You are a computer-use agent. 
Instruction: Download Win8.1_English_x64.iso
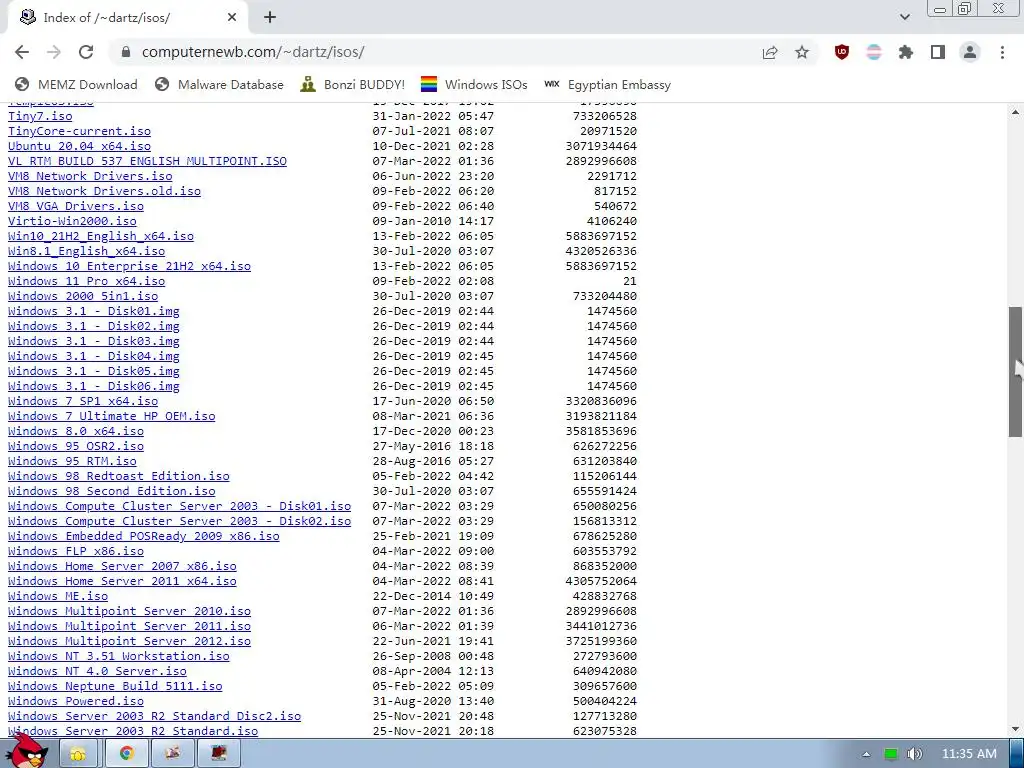[86, 251]
